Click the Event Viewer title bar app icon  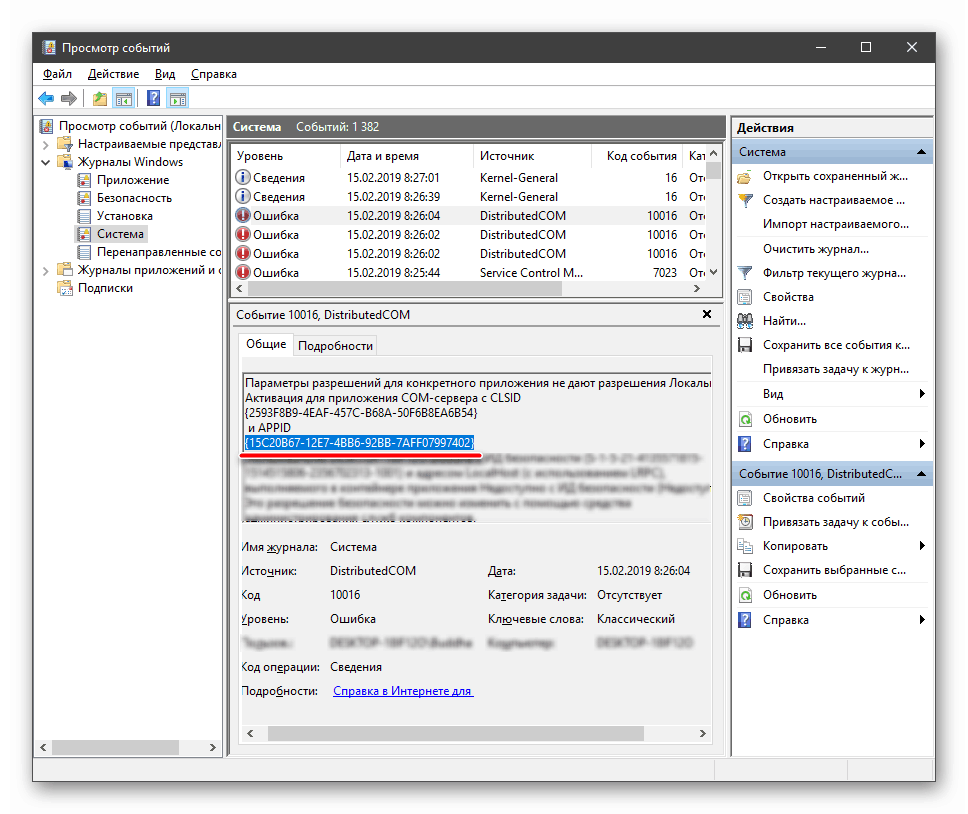pyautogui.click(x=49, y=48)
